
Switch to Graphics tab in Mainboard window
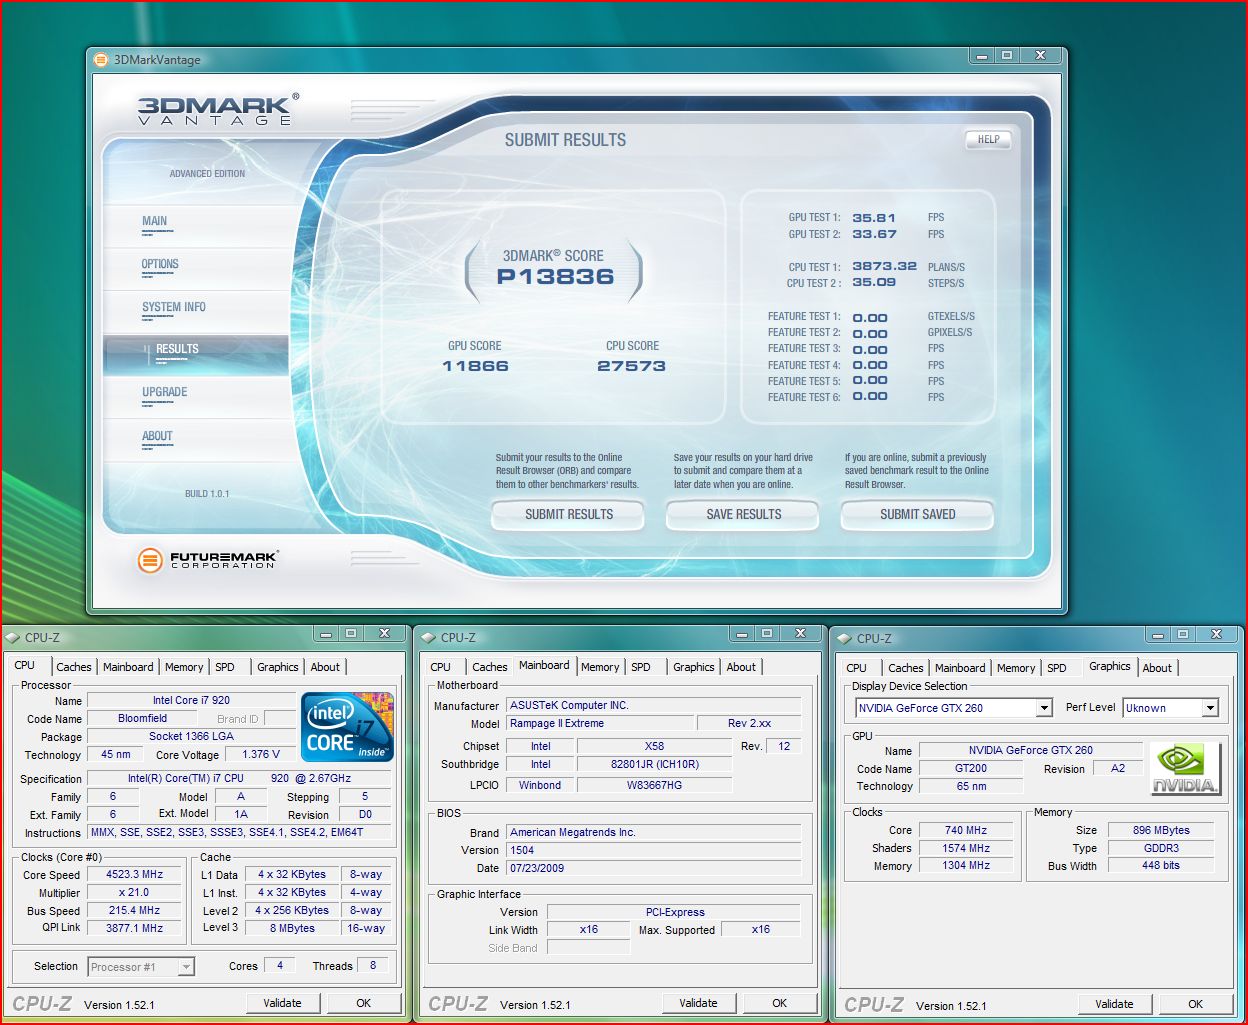(x=694, y=667)
